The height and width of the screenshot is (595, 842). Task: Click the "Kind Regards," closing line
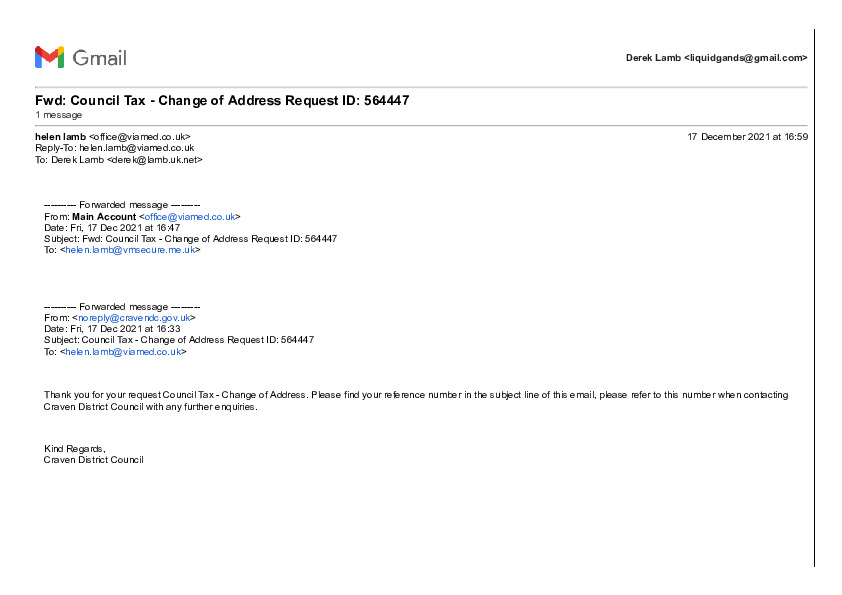[74, 448]
